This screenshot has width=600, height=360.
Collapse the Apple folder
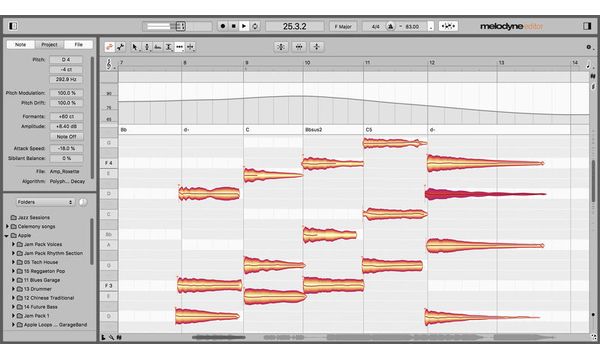7,236
